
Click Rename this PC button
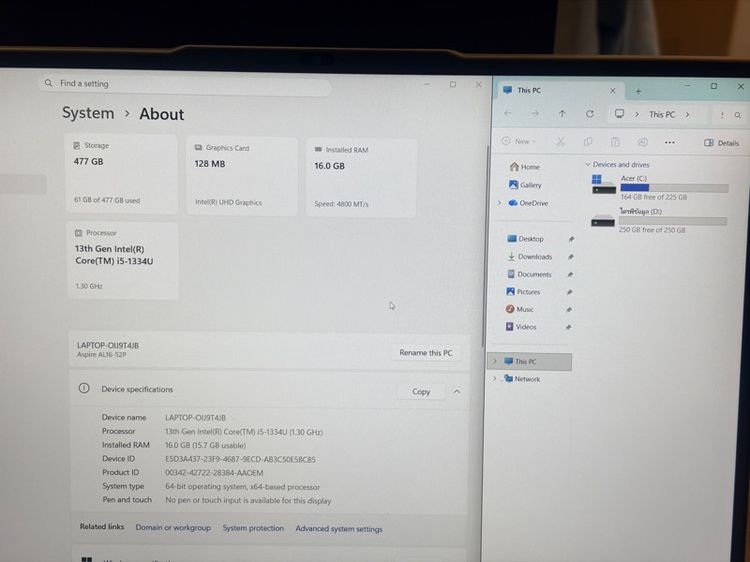[x=426, y=353]
